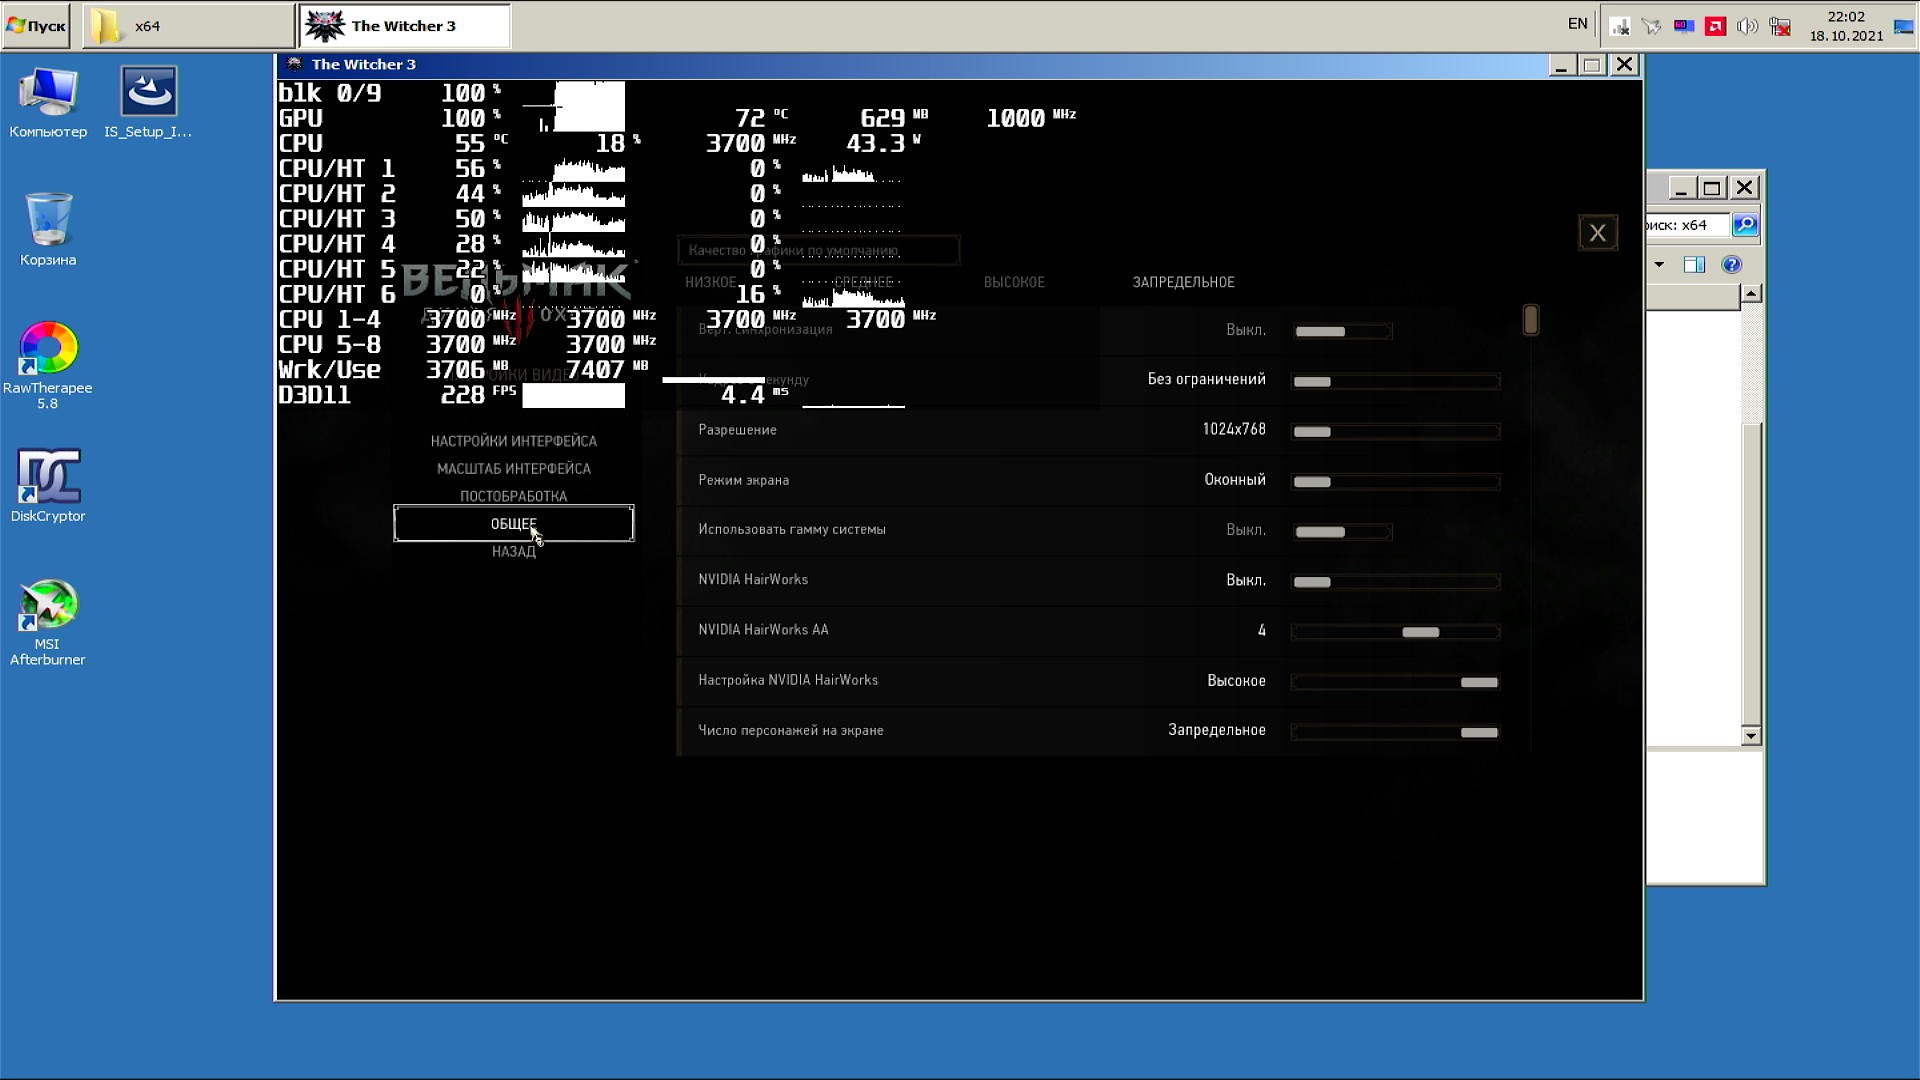
Task: Click the blue search magnifier button
Action: (1745, 225)
